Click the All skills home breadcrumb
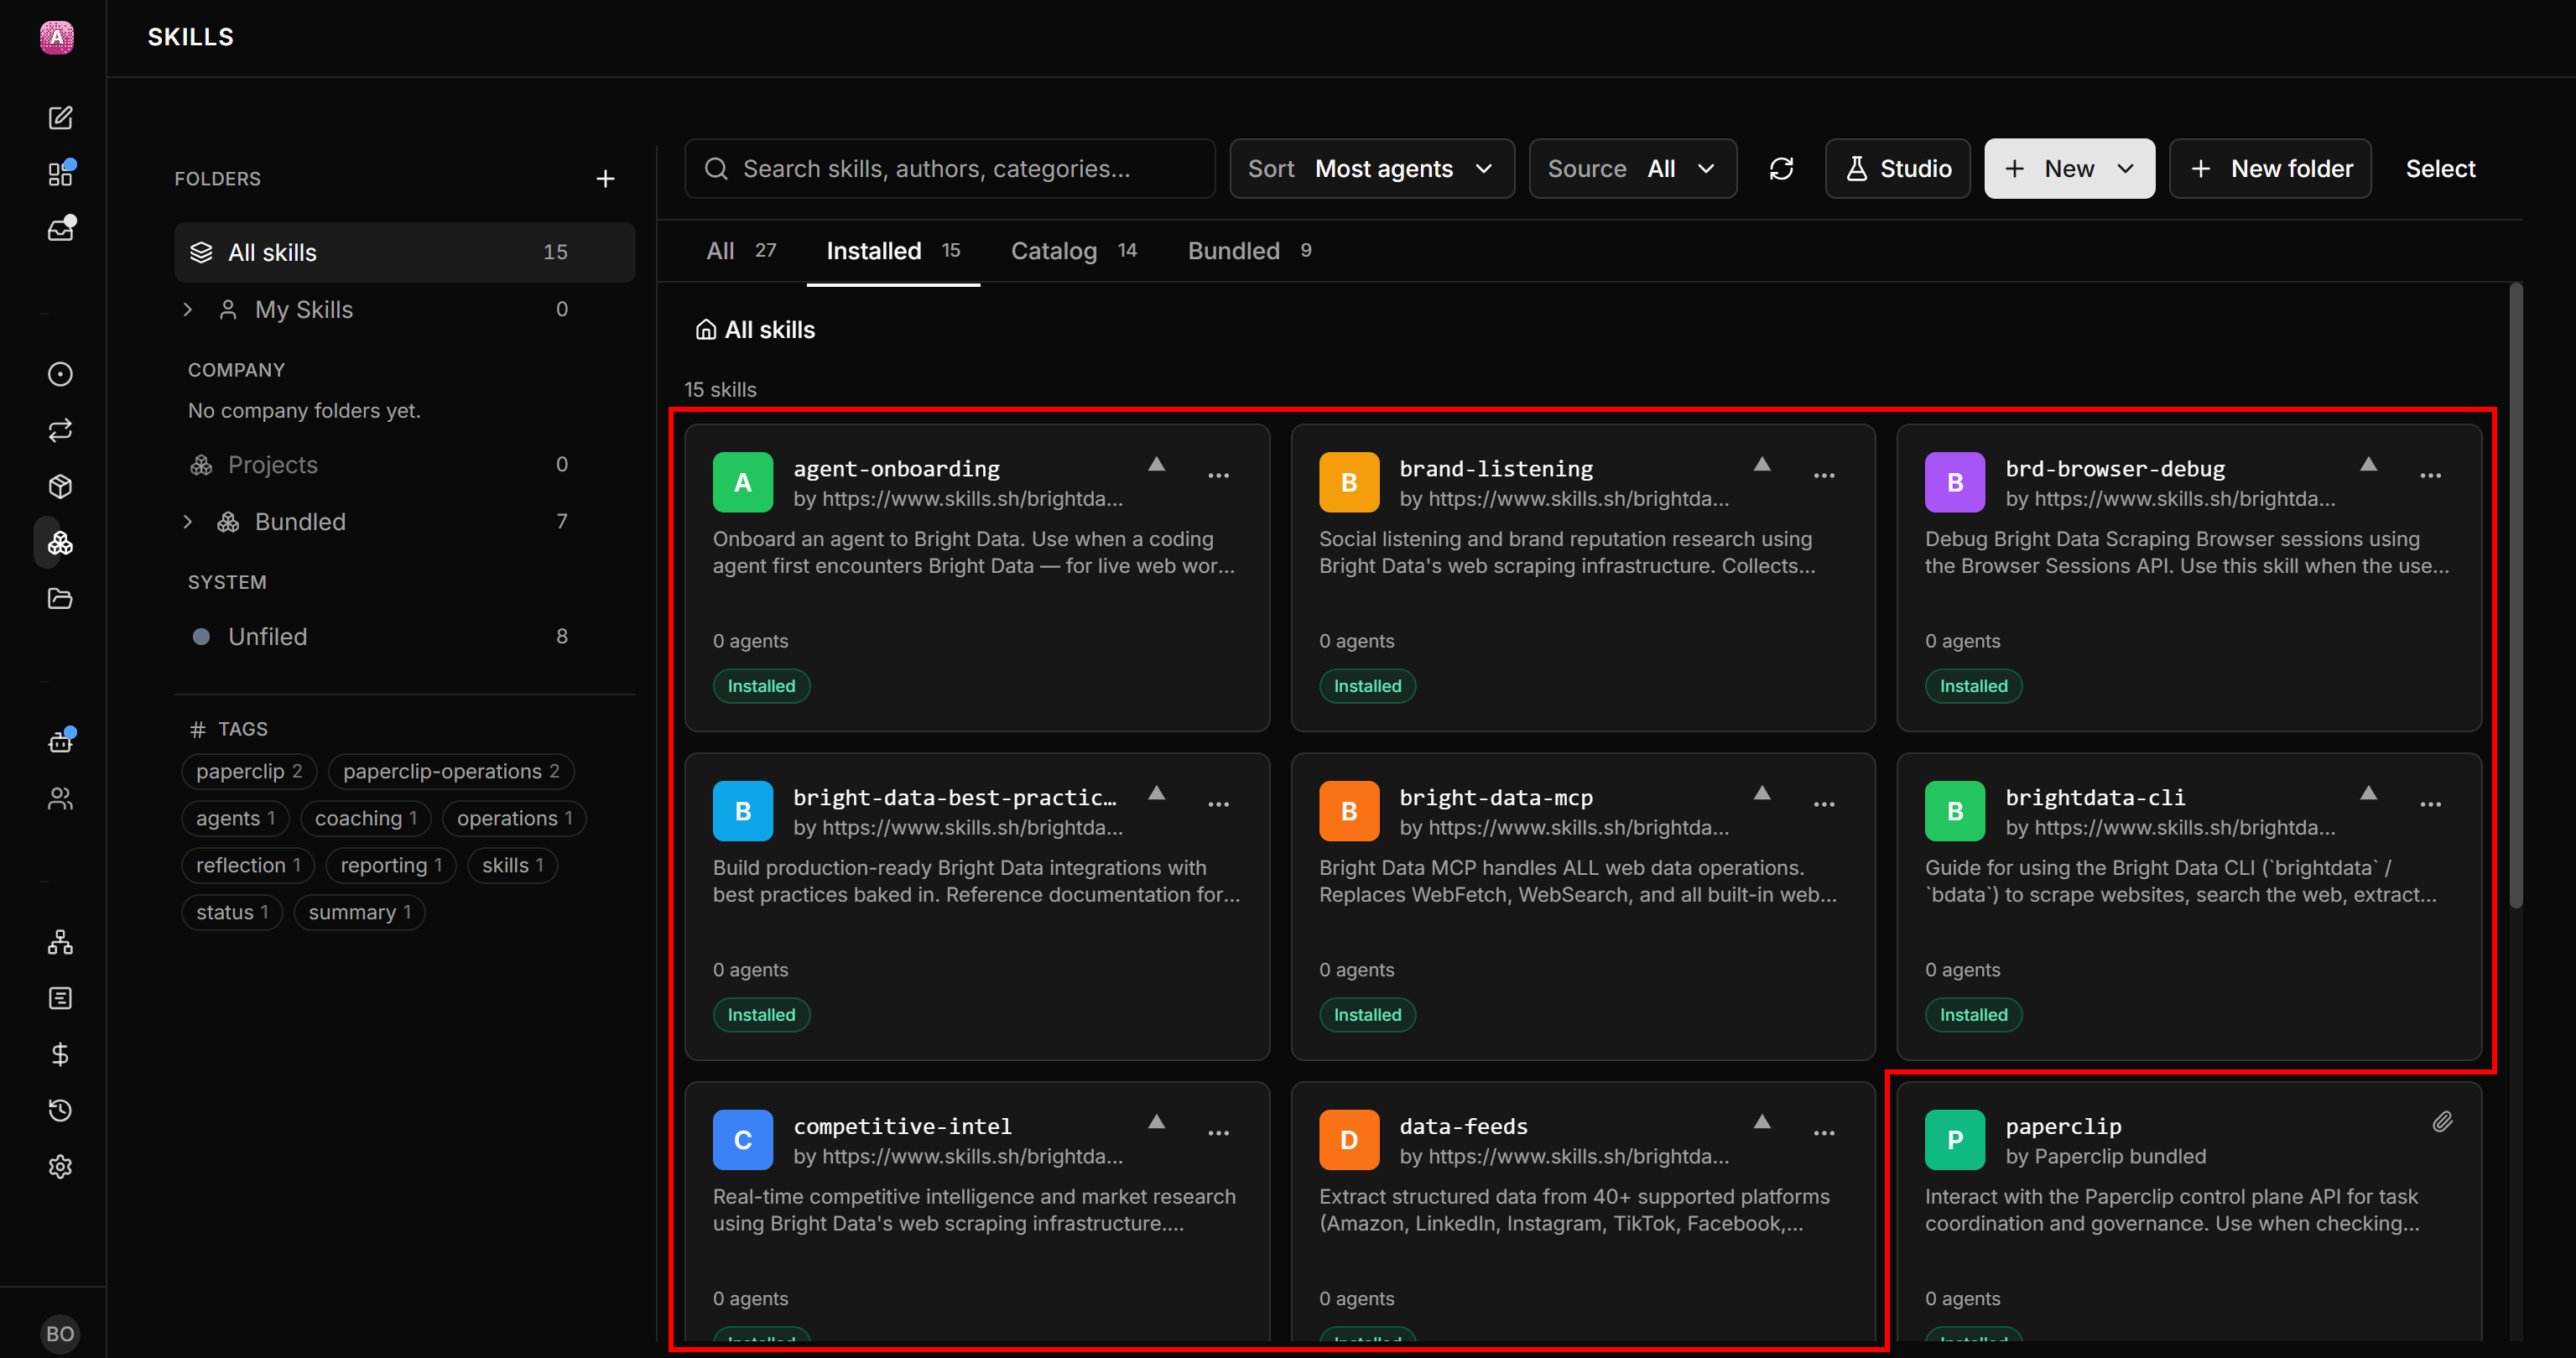The image size is (2576, 1358). click(x=755, y=330)
